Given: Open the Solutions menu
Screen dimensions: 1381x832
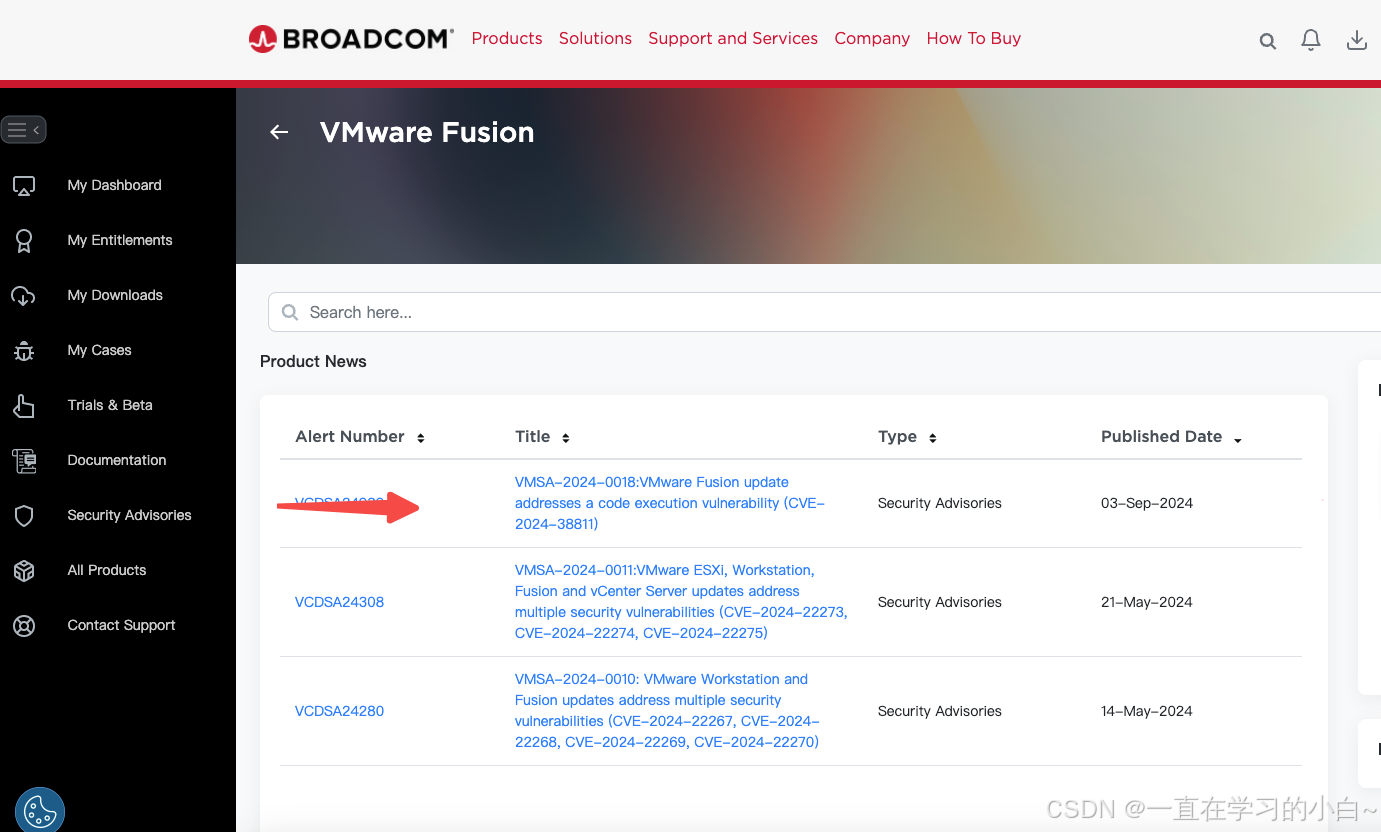Looking at the screenshot, I should click(x=595, y=38).
